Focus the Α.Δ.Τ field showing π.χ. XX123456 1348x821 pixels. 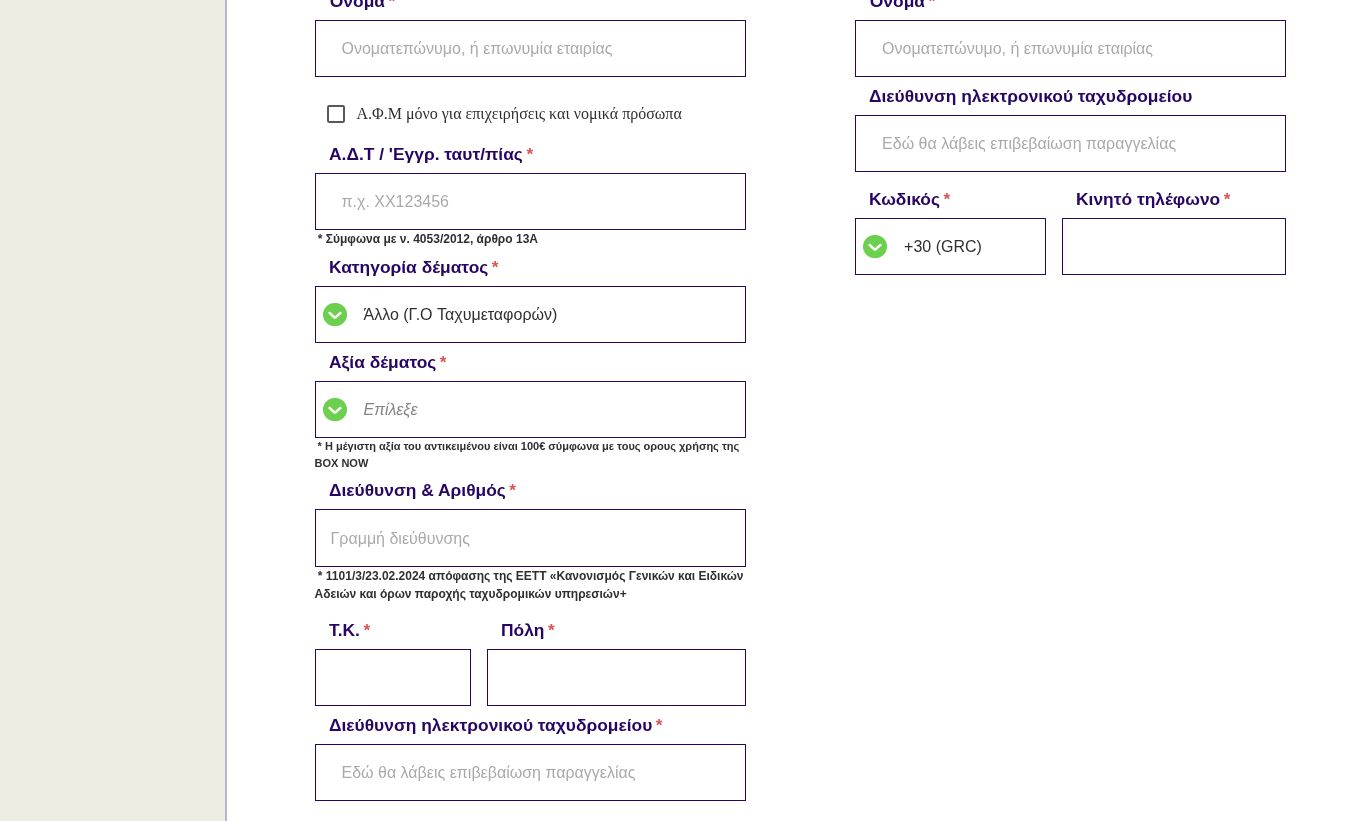click(x=530, y=202)
